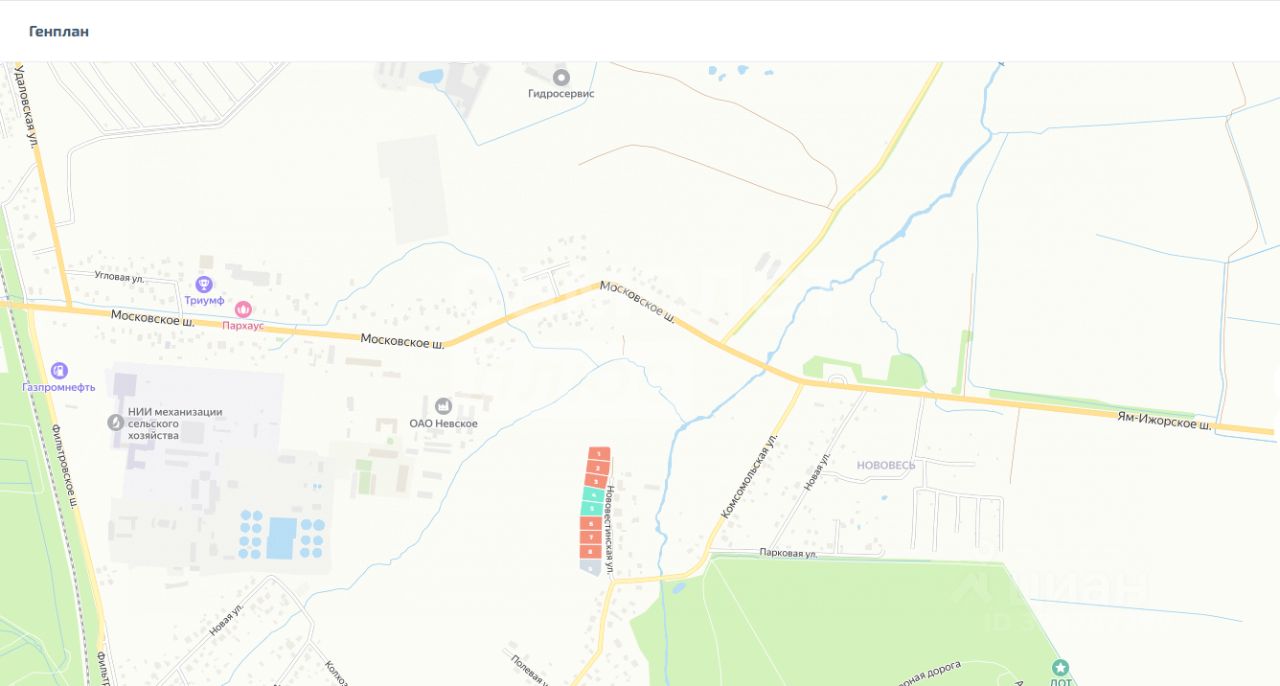1280x686 pixels.
Task: Select red plot number 1
Action: (599, 453)
